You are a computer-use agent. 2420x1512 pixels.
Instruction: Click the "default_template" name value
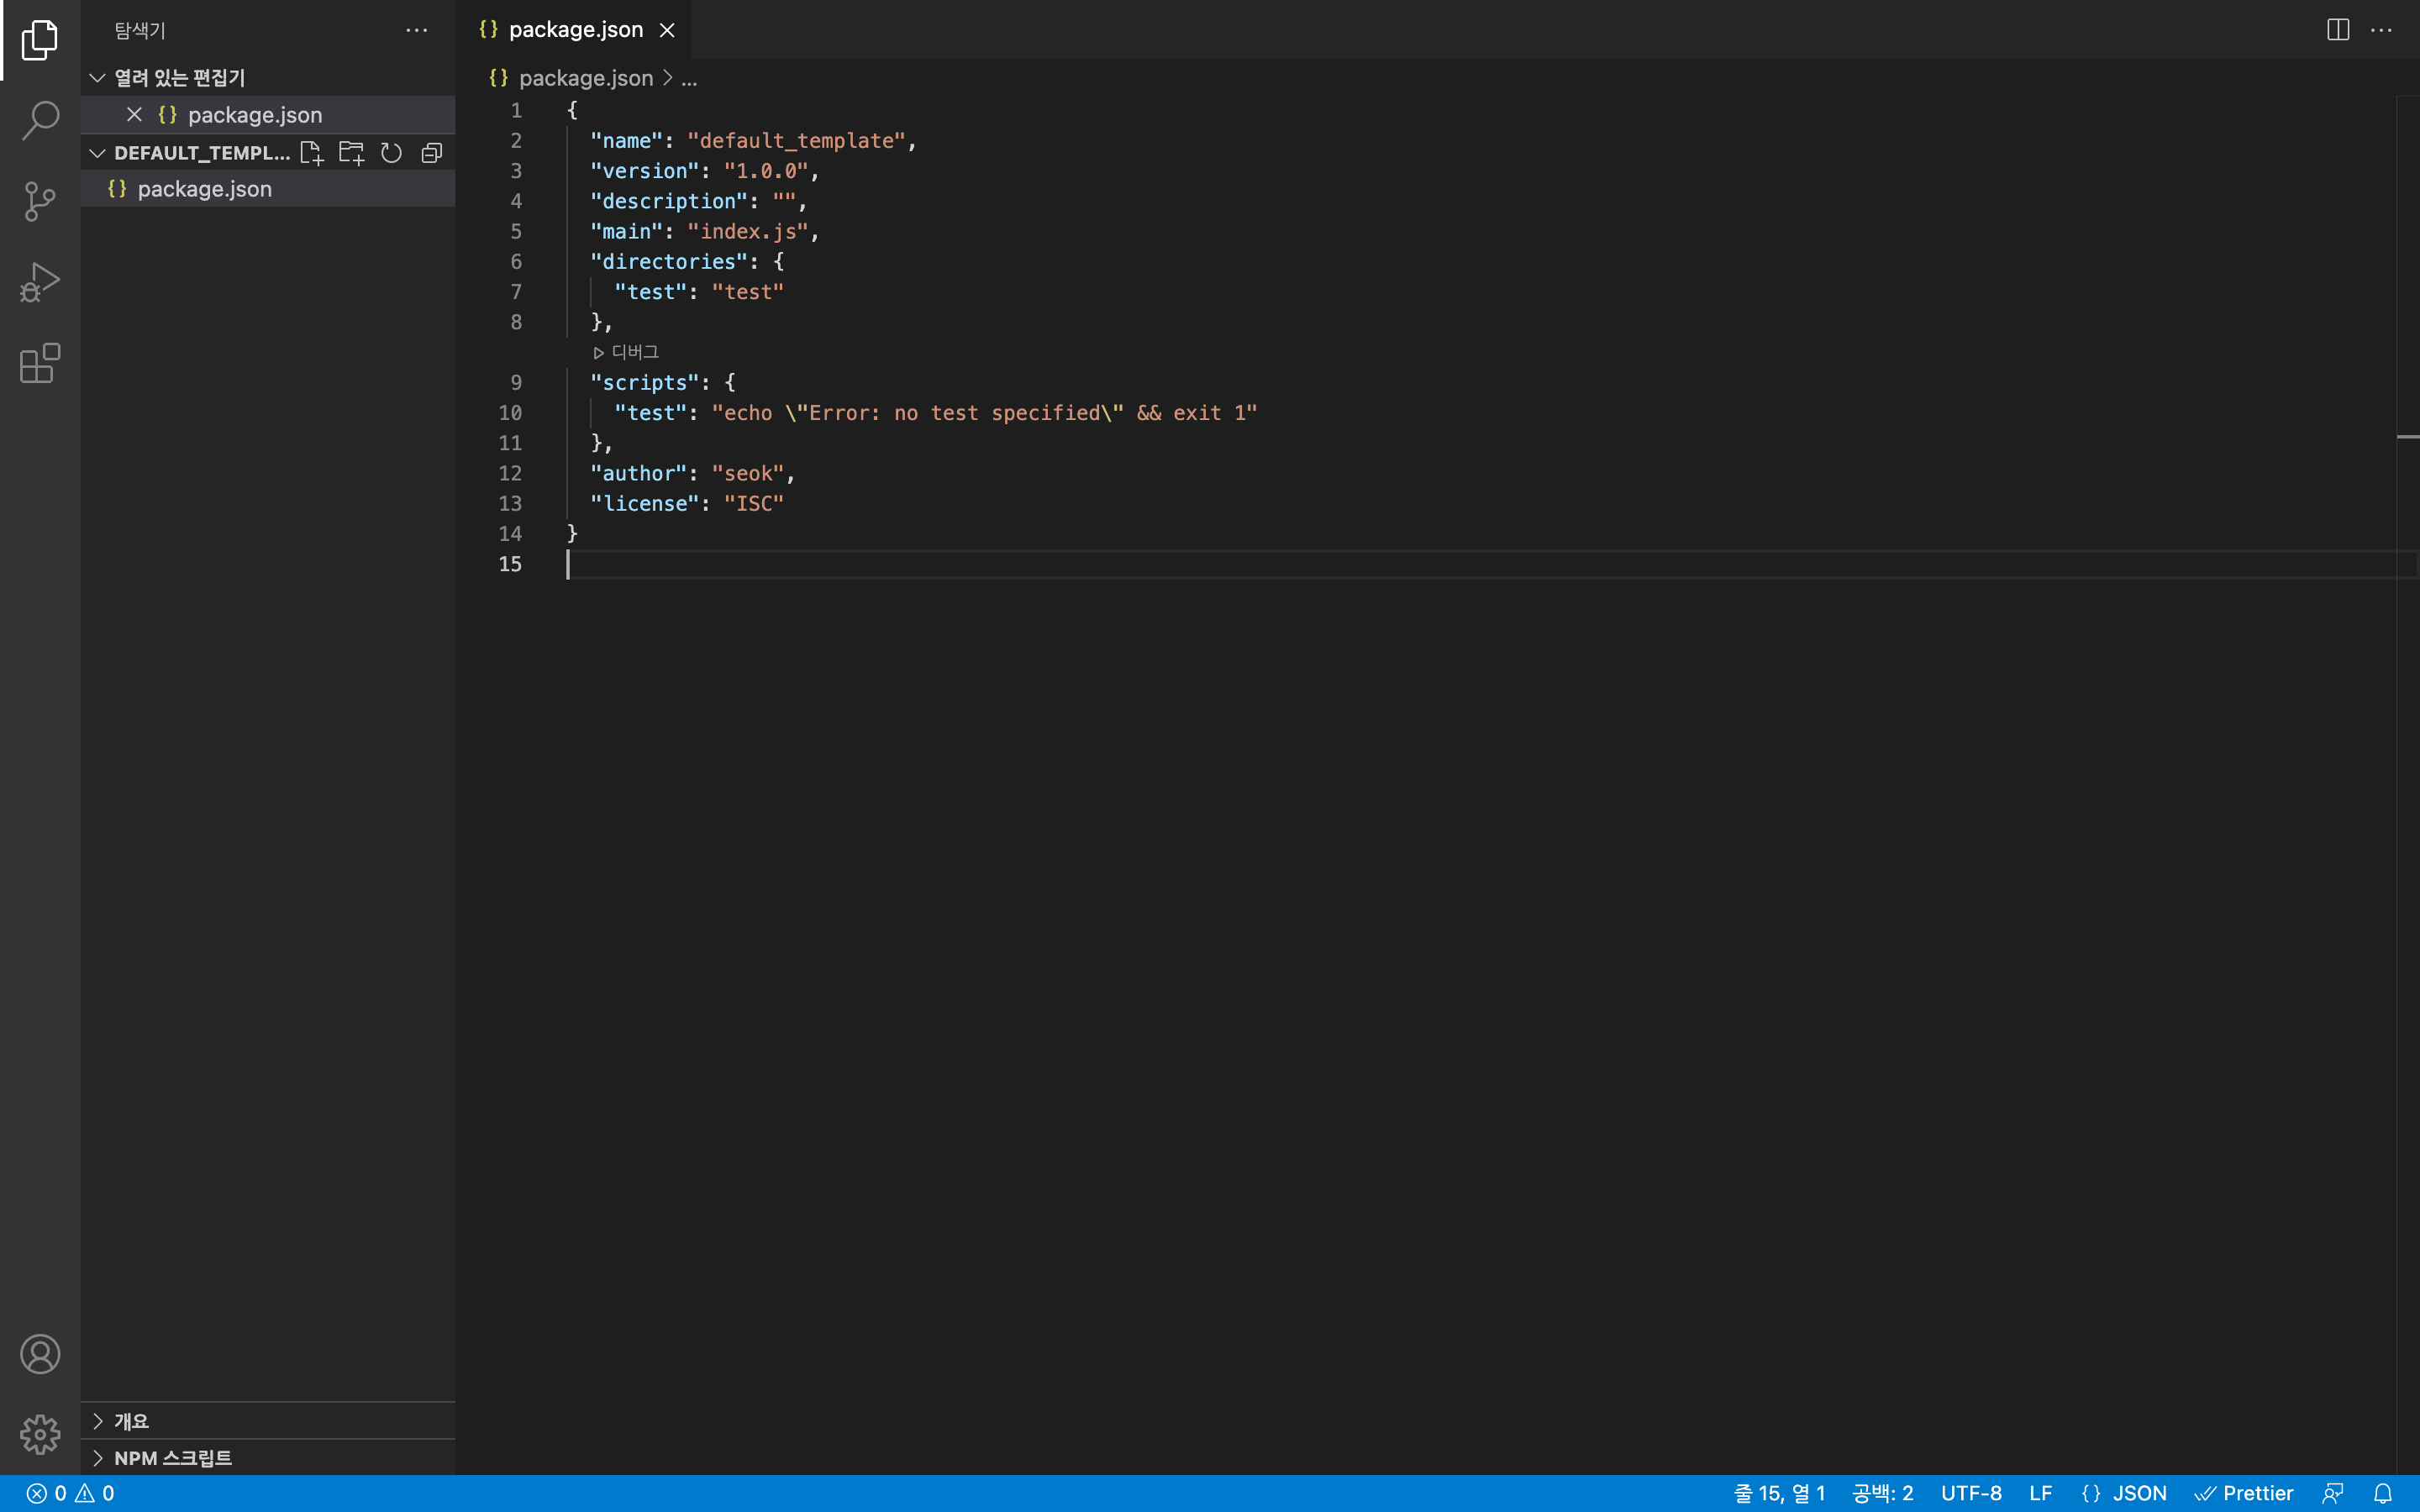click(796, 141)
